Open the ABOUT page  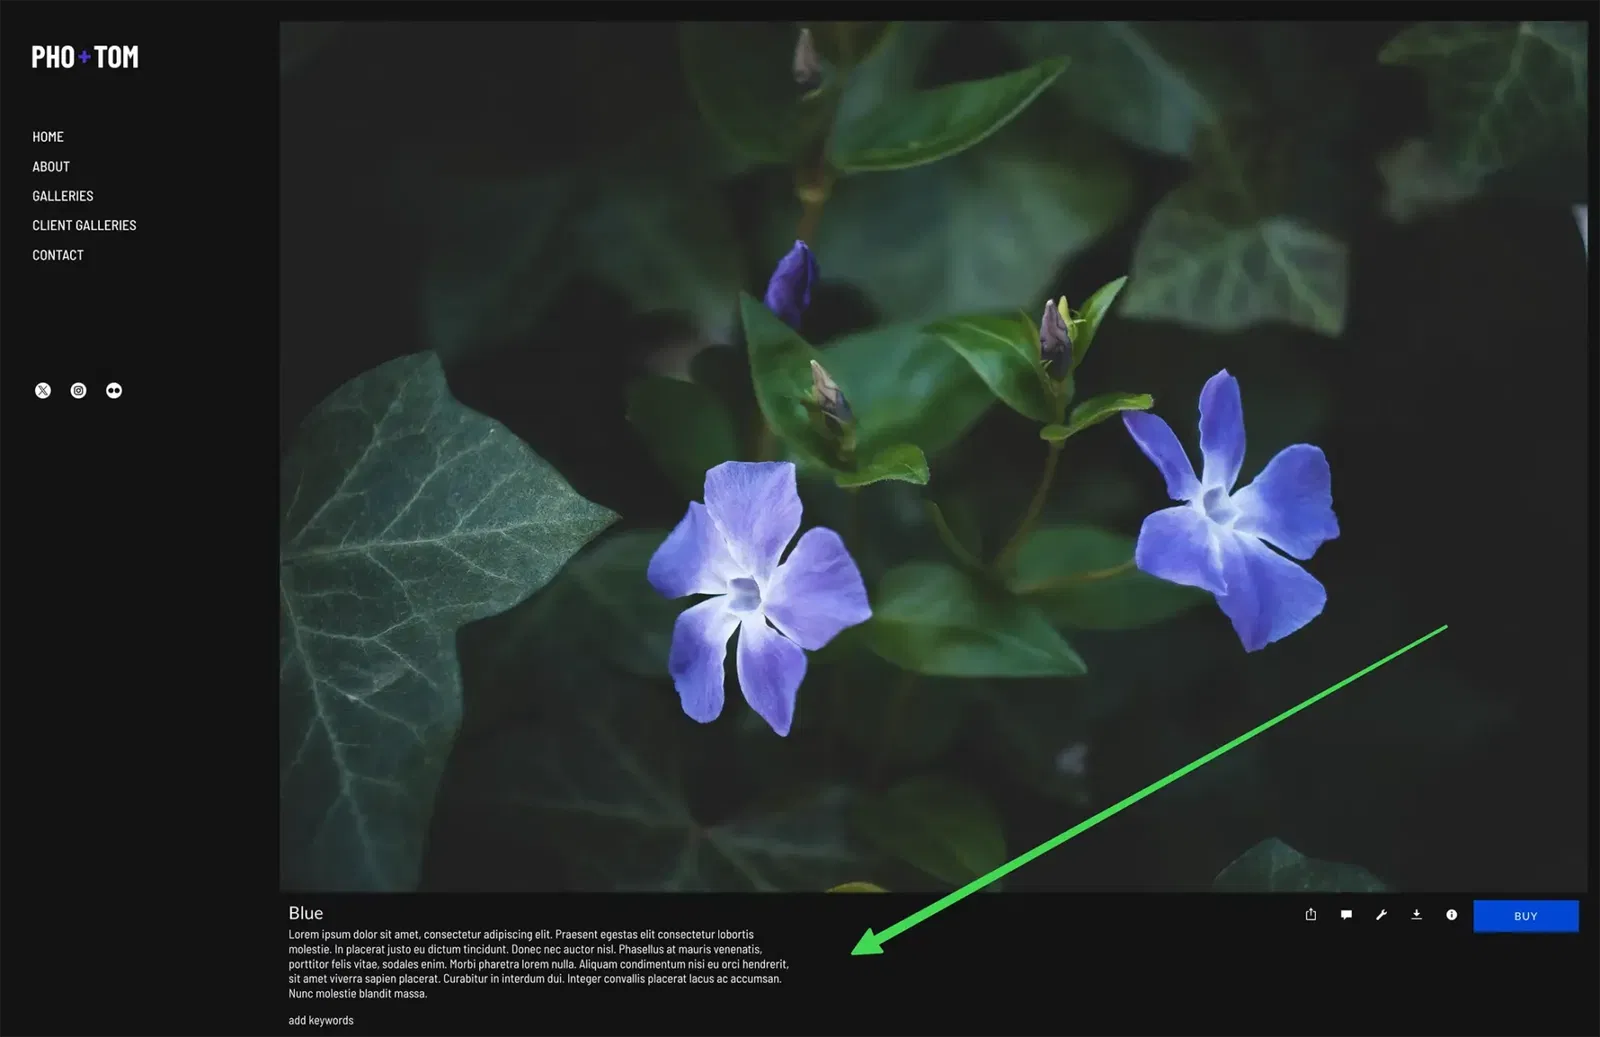coord(51,167)
